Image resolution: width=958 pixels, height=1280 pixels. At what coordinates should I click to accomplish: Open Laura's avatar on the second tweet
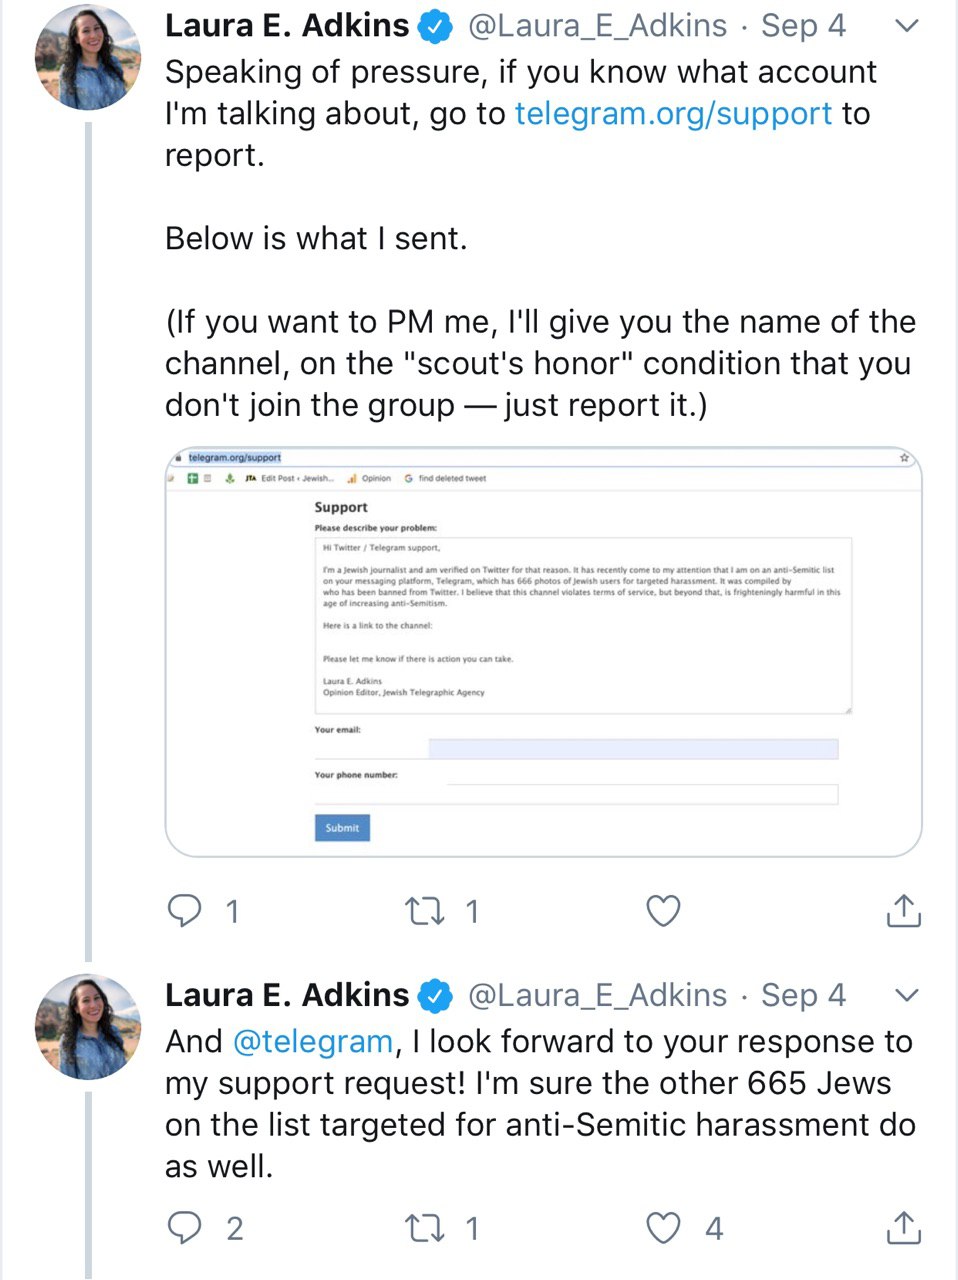tap(88, 1026)
